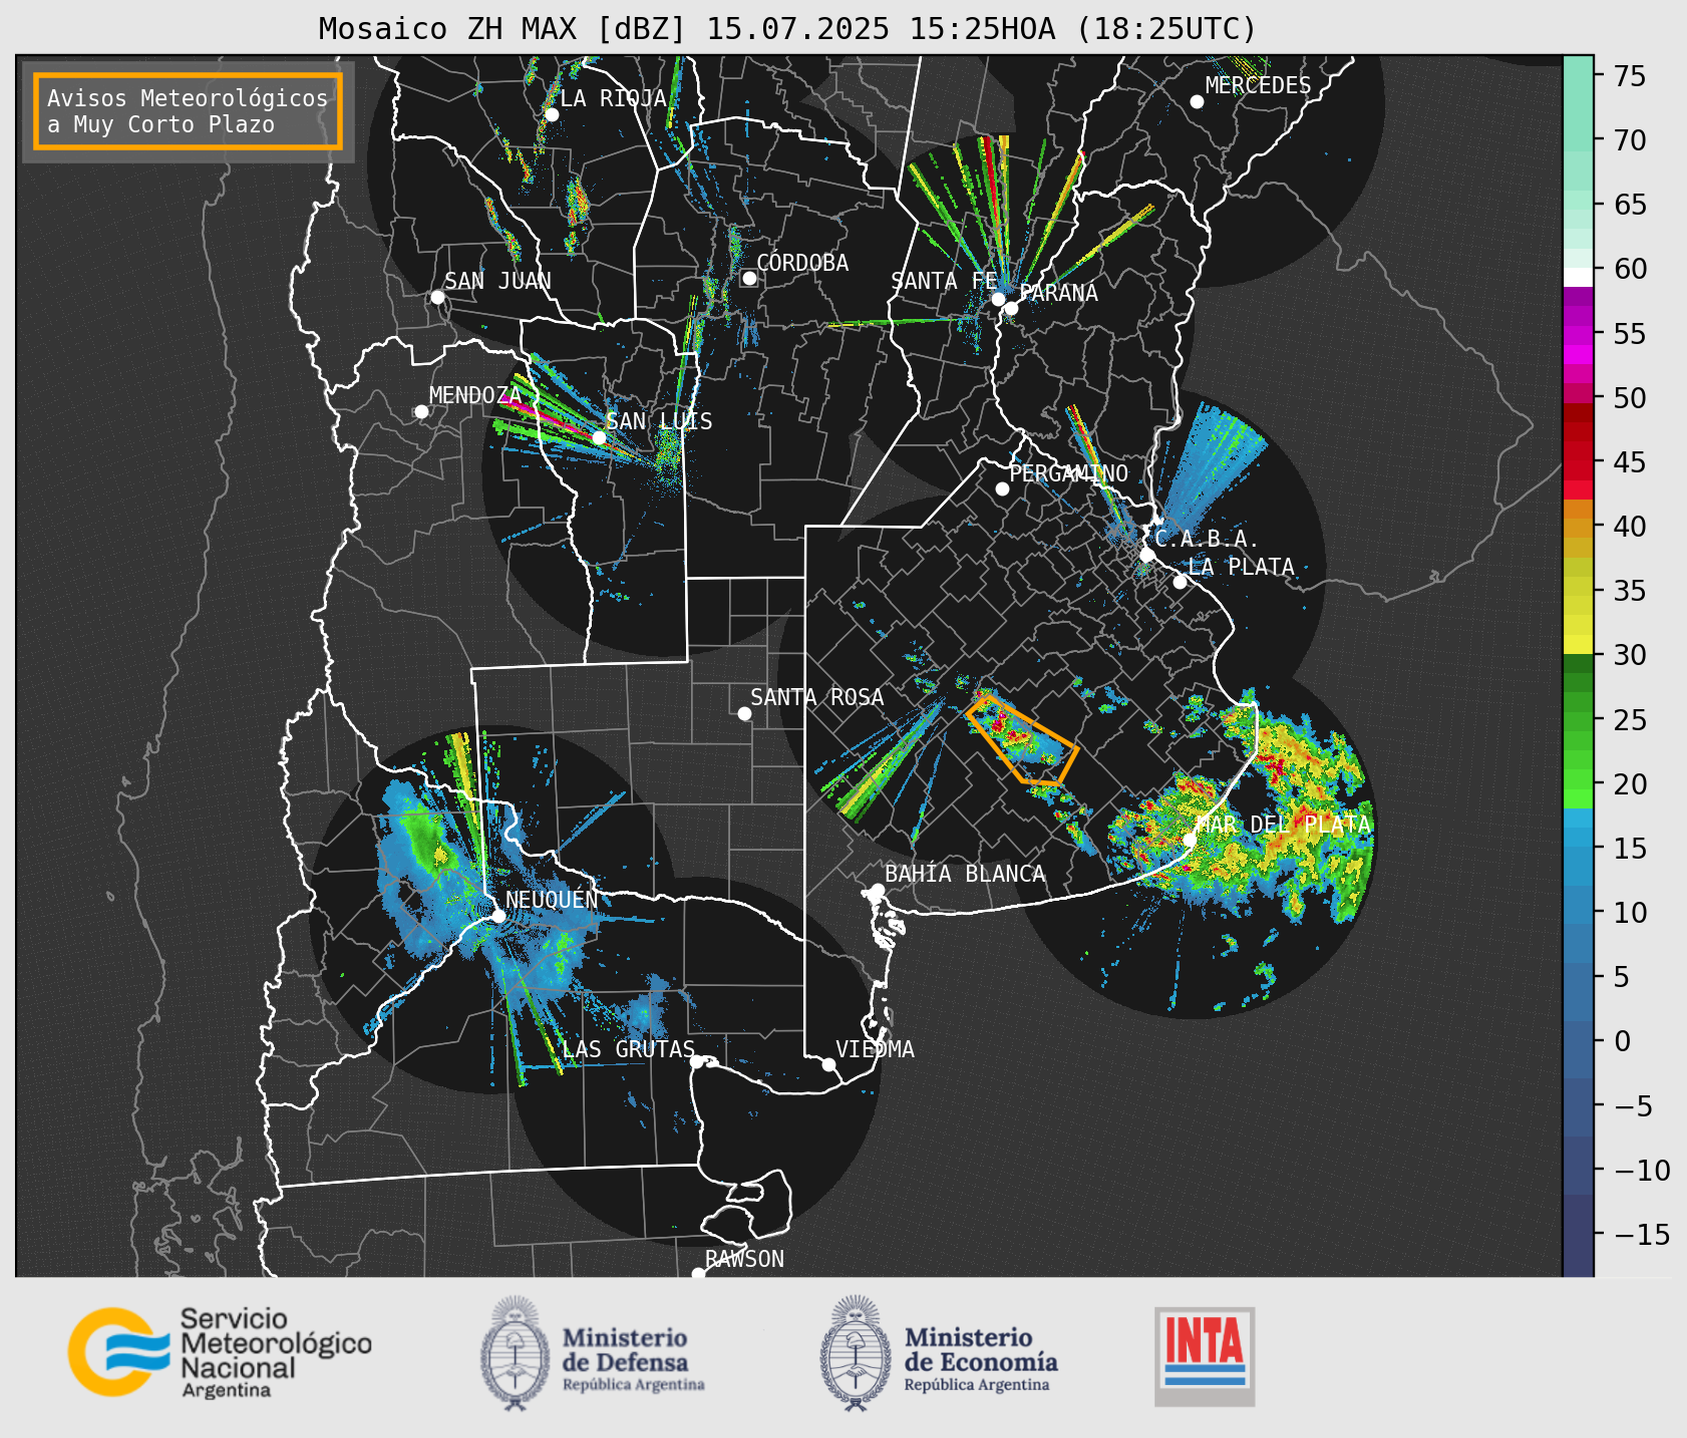Screen dimensions: 1687x1438
Task: Select the RAWSON city label
Action: pos(745,1259)
